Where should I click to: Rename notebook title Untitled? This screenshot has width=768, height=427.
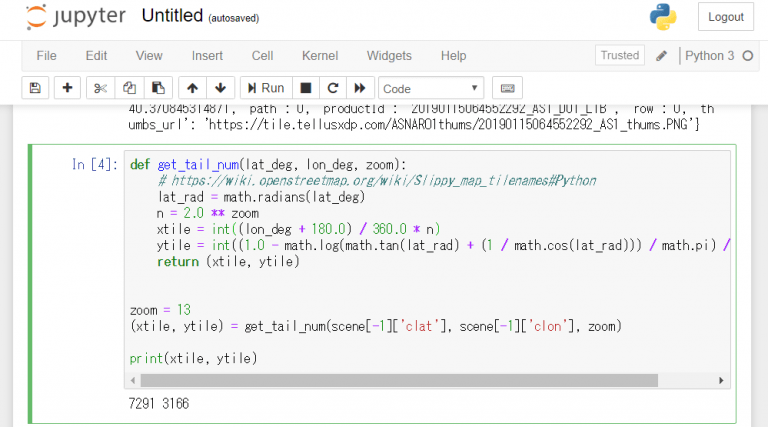tap(172, 16)
